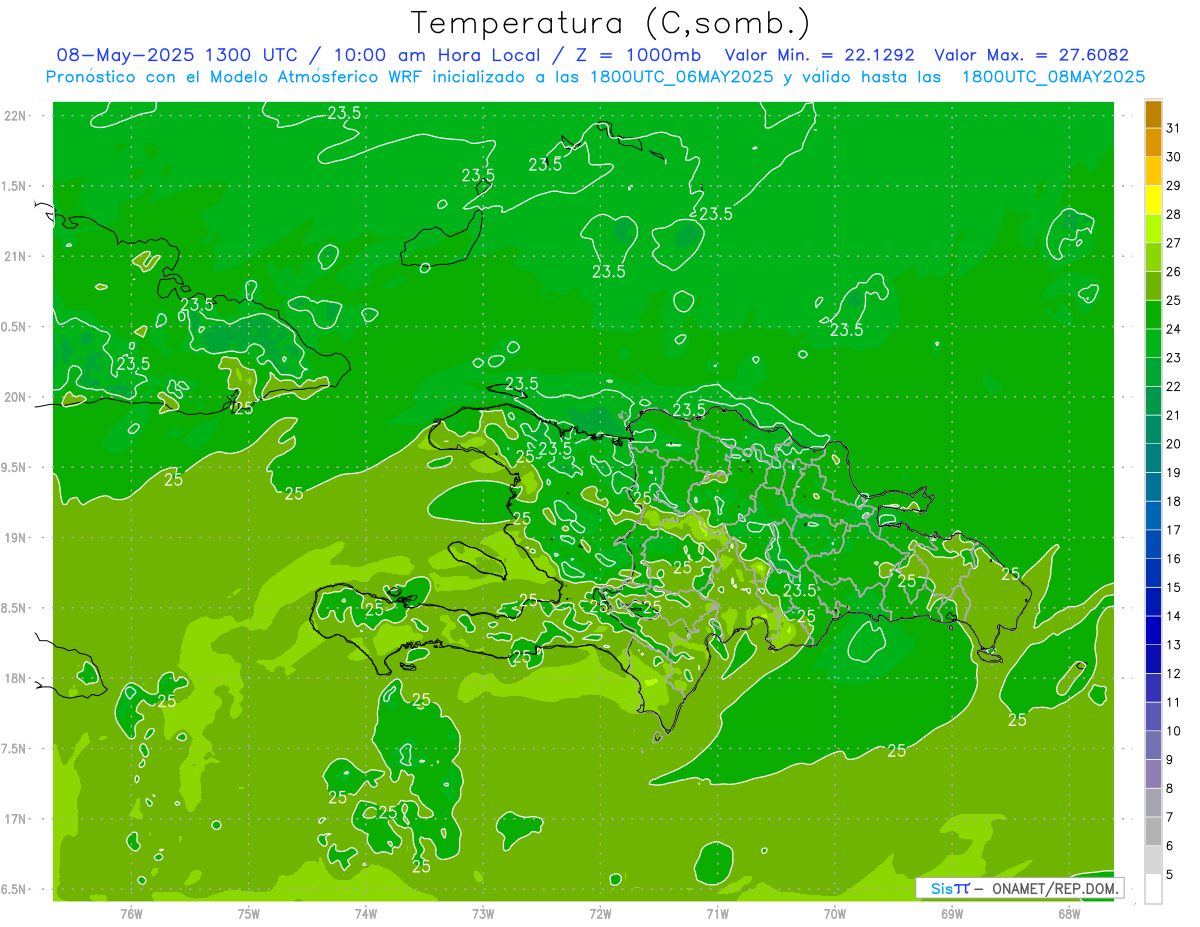Click the longitude axis label "71W"
The image size is (1200, 927).
pyautogui.click(x=717, y=913)
